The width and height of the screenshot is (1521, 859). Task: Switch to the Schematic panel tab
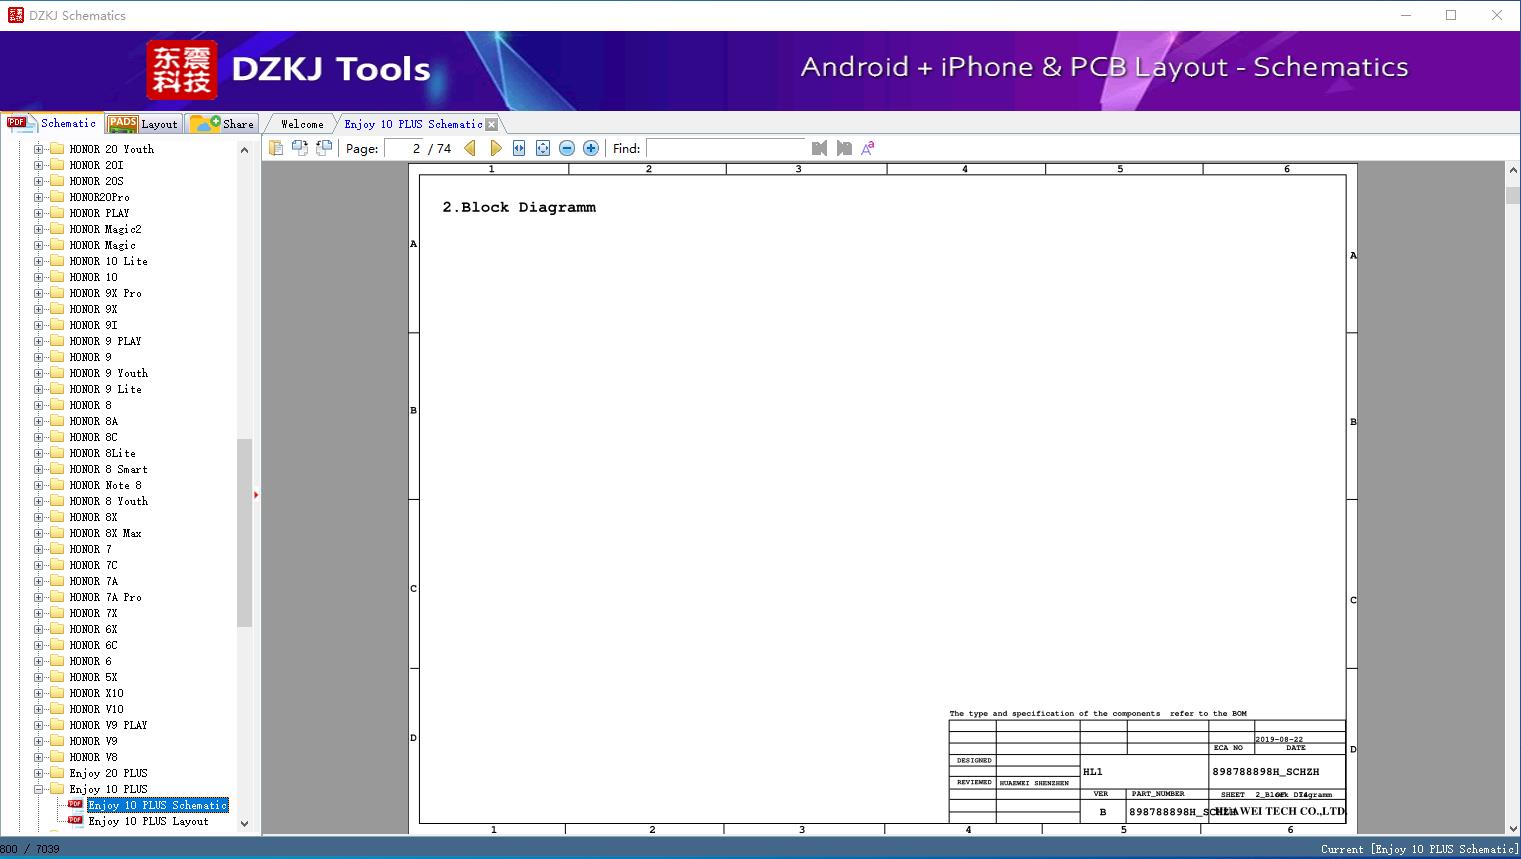pos(52,123)
